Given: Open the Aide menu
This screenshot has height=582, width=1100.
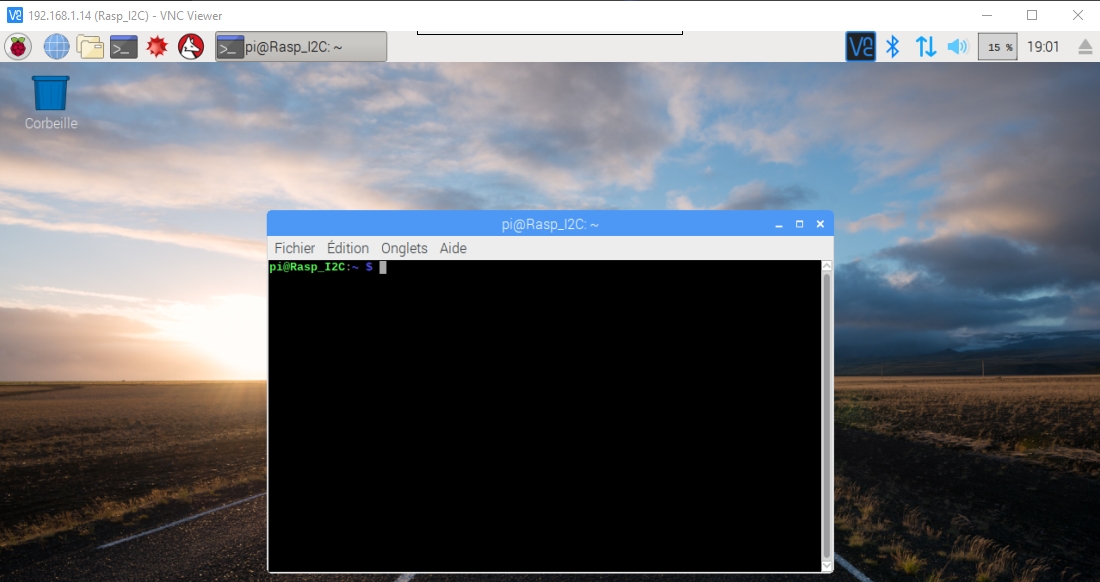Looking at the screenshot, I should [x=453, y=248].
